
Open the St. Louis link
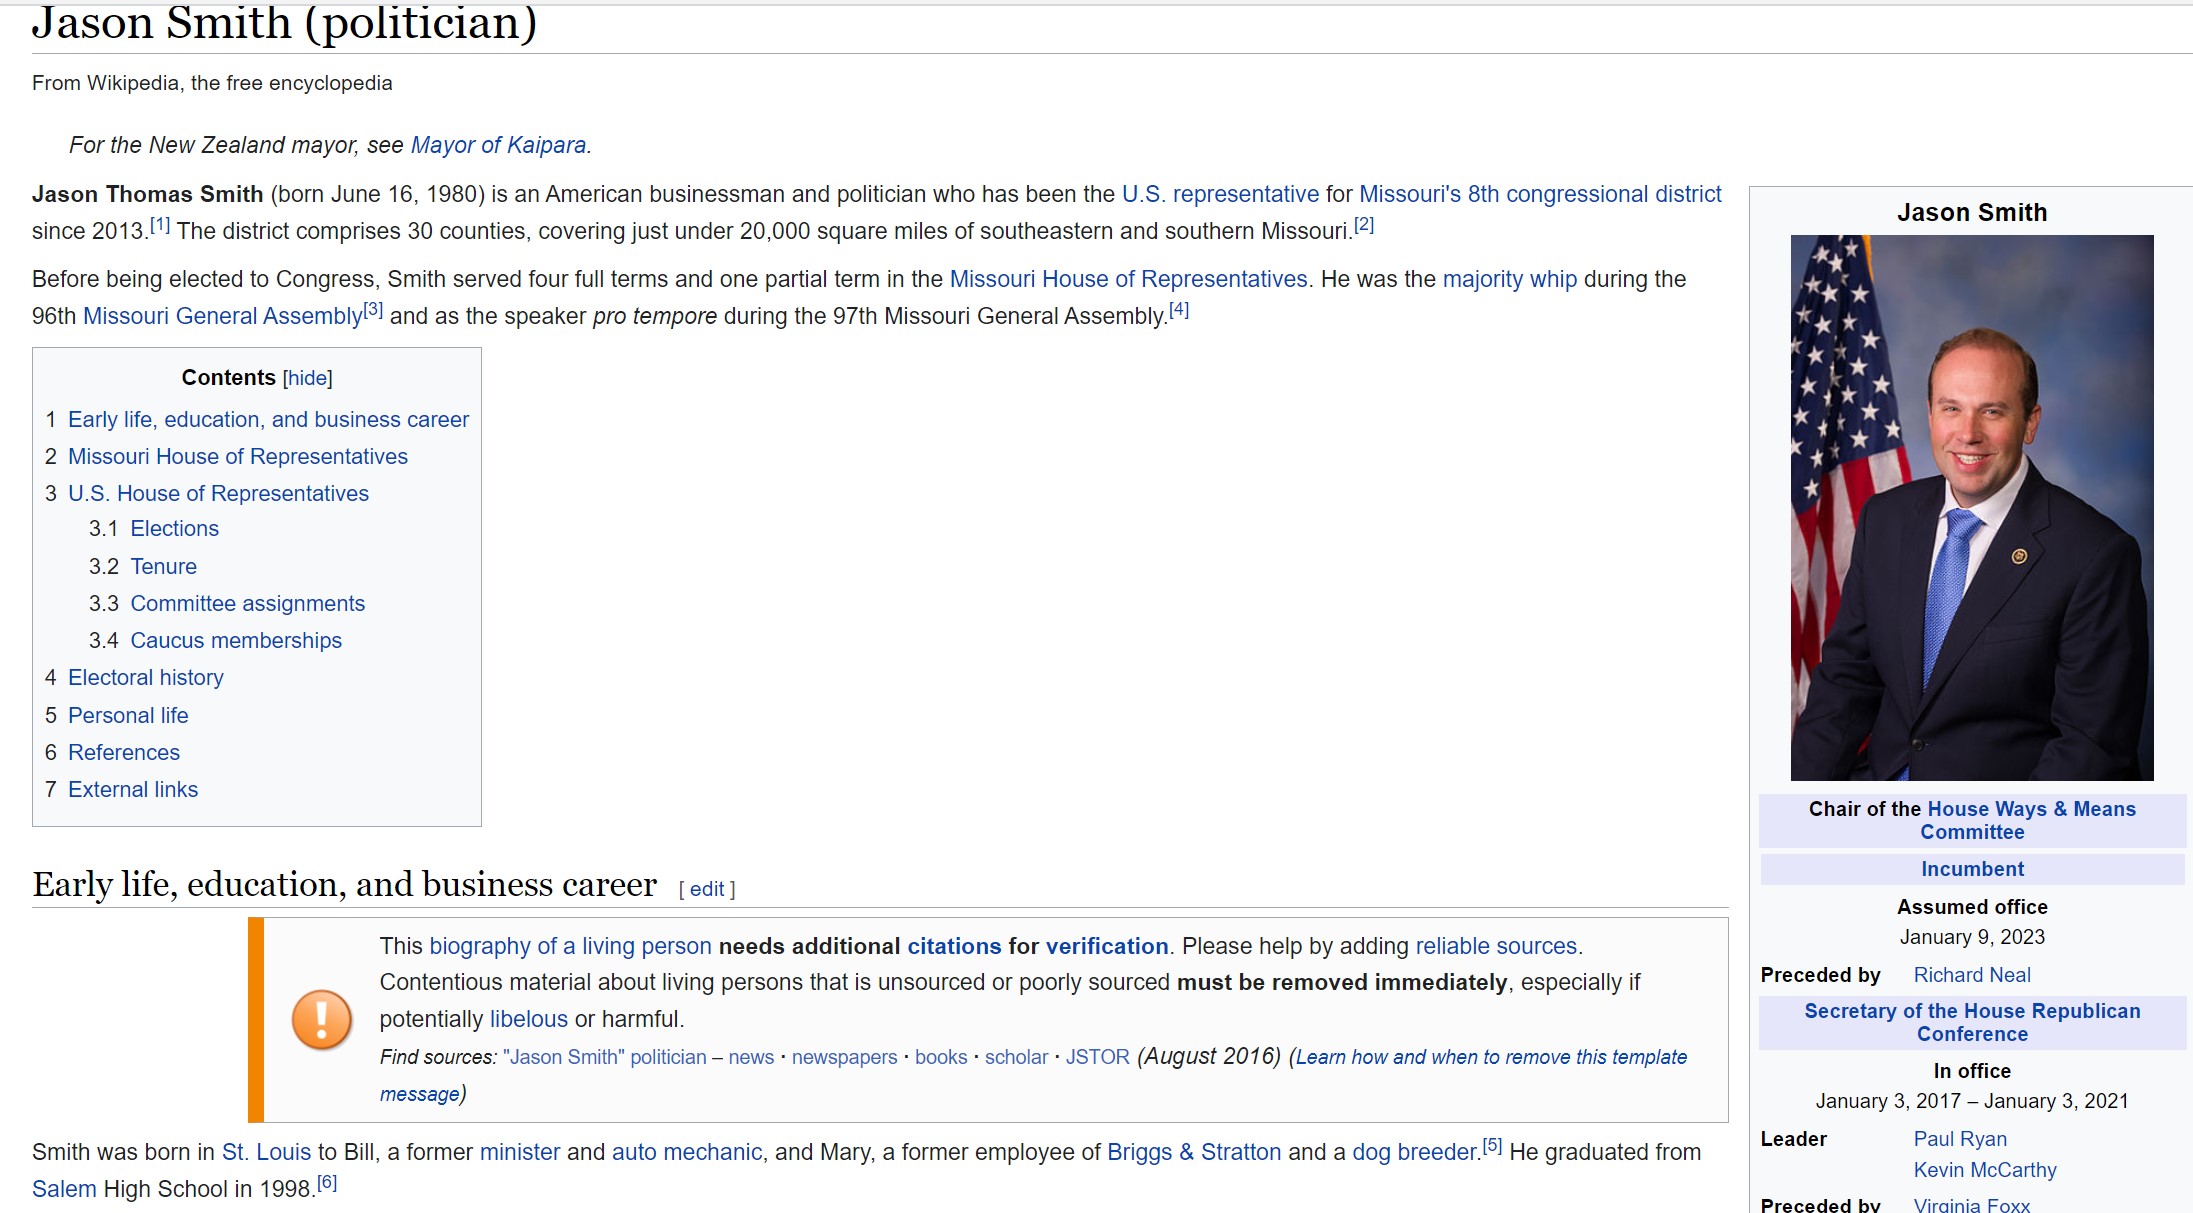click(x=266, y=1152)
